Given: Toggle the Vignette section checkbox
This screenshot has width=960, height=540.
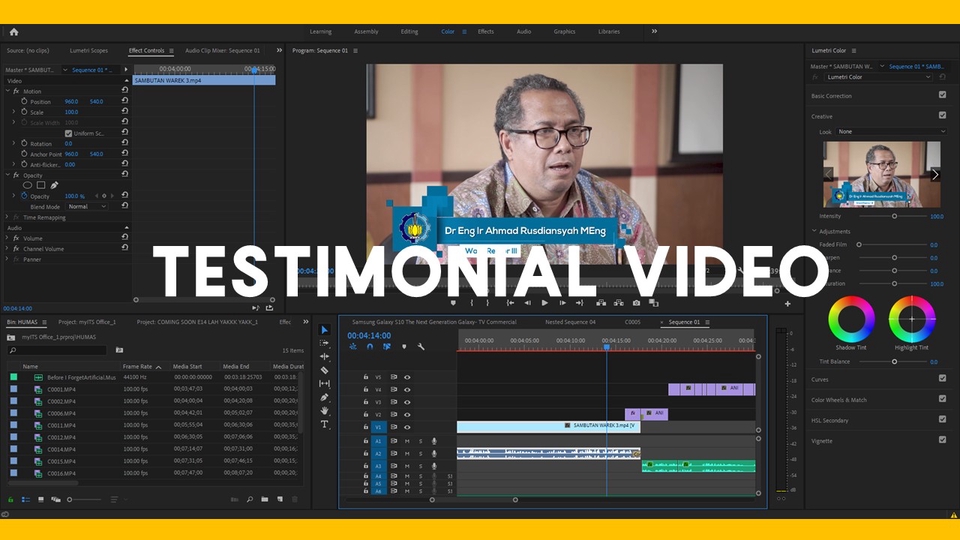Looking at the screenshot, I should pos(942,440).
